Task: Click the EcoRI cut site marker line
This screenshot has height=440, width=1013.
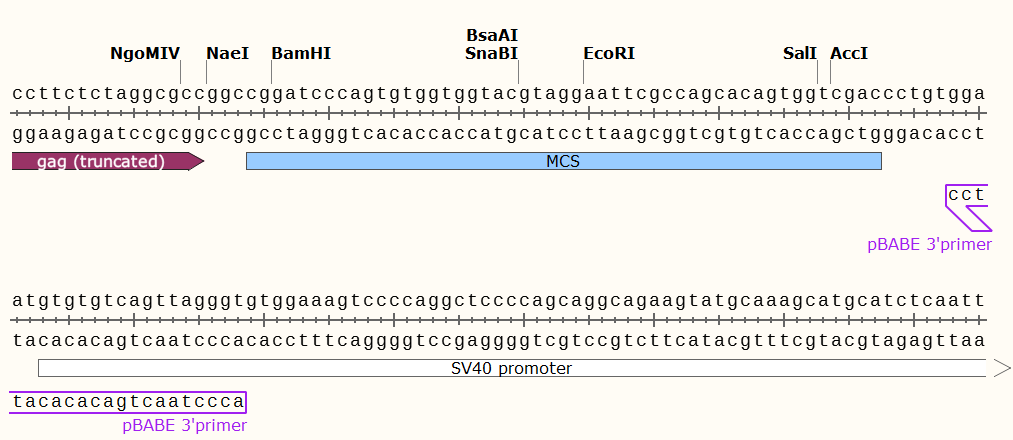Action: (584, 73)
